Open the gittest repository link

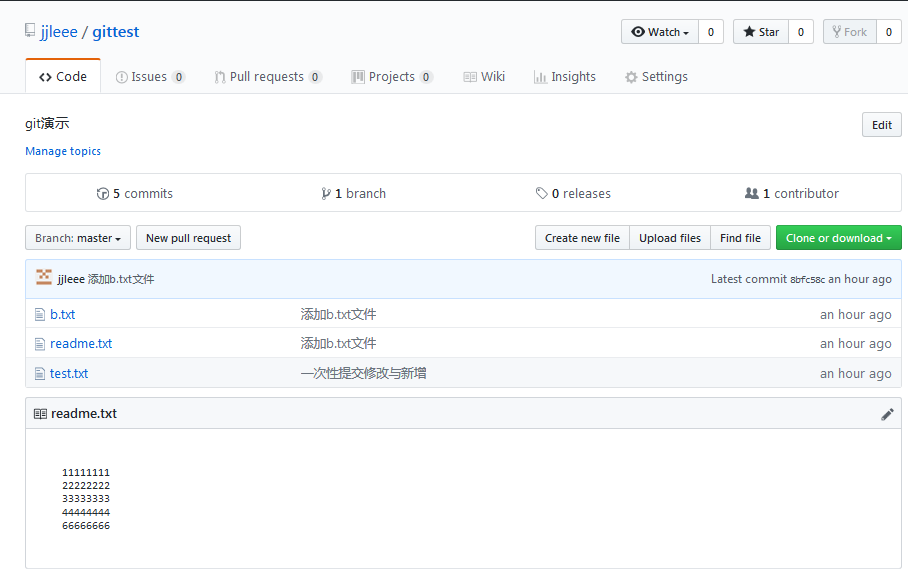[116, 31]
